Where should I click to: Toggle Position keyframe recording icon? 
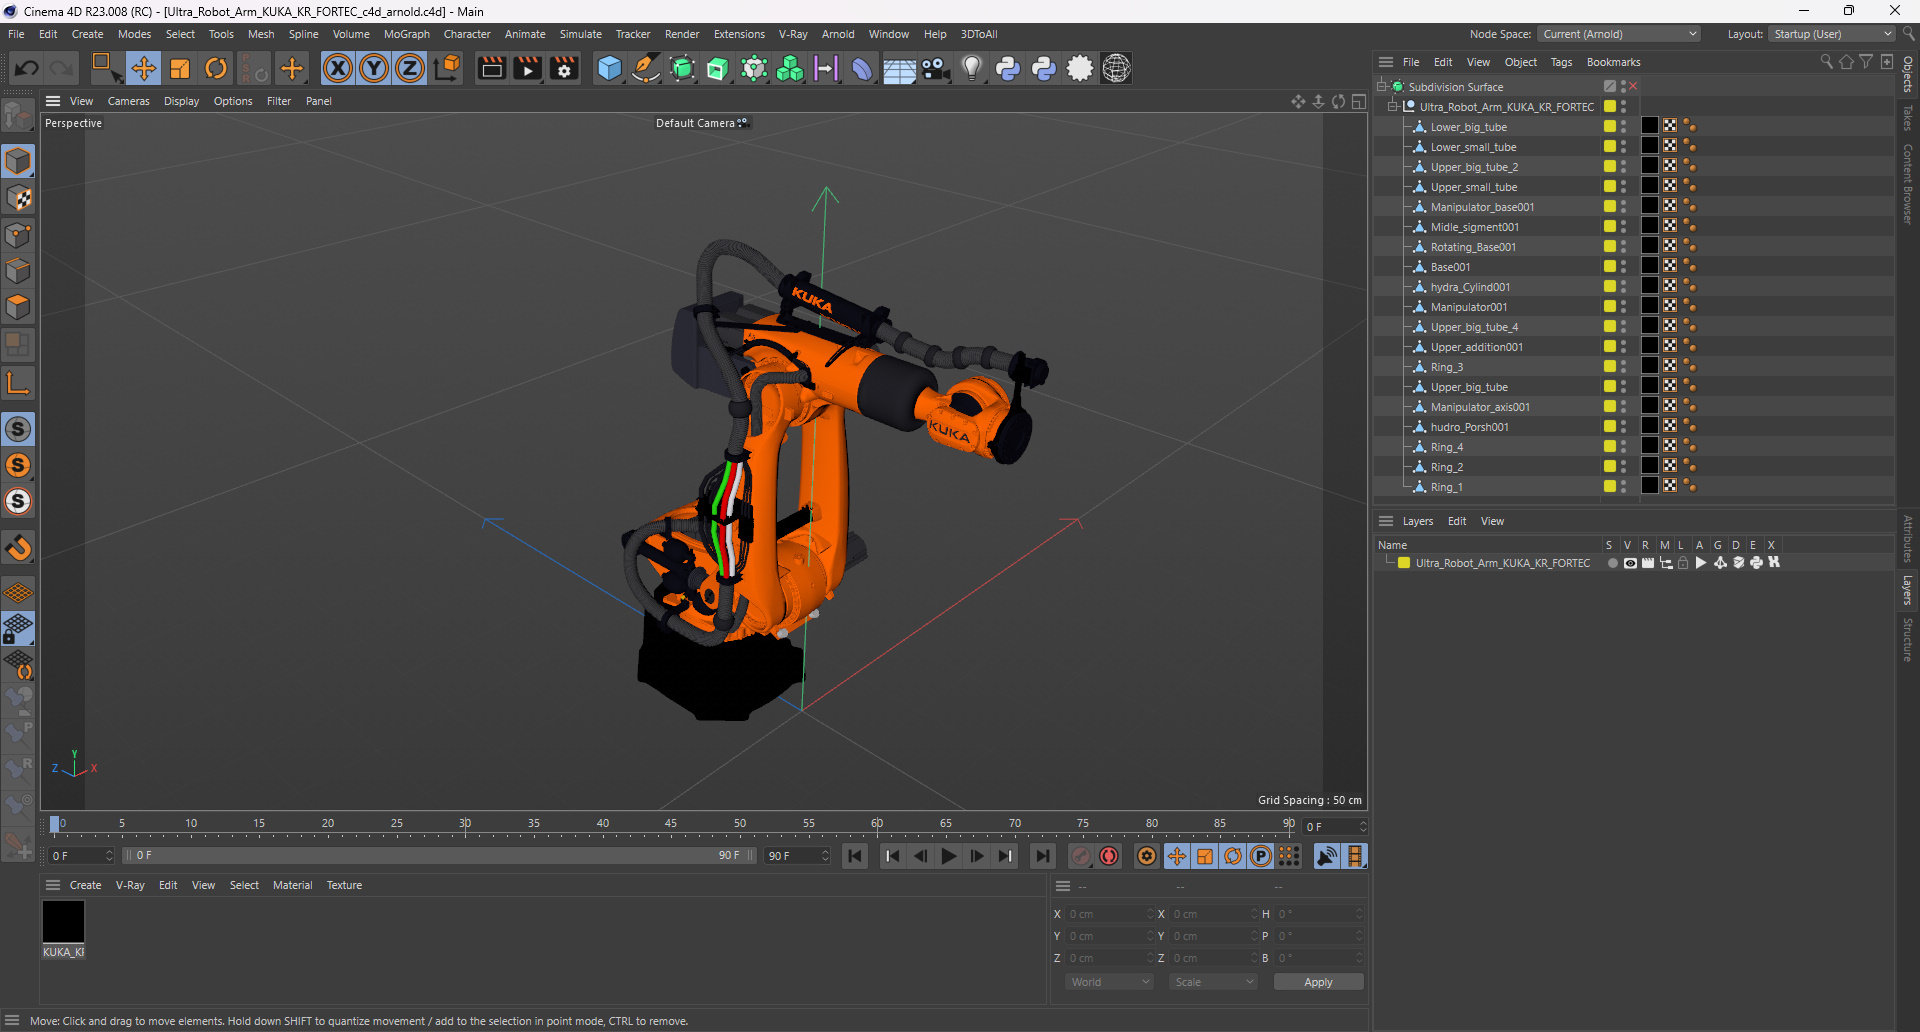(x=1177, y=856)
